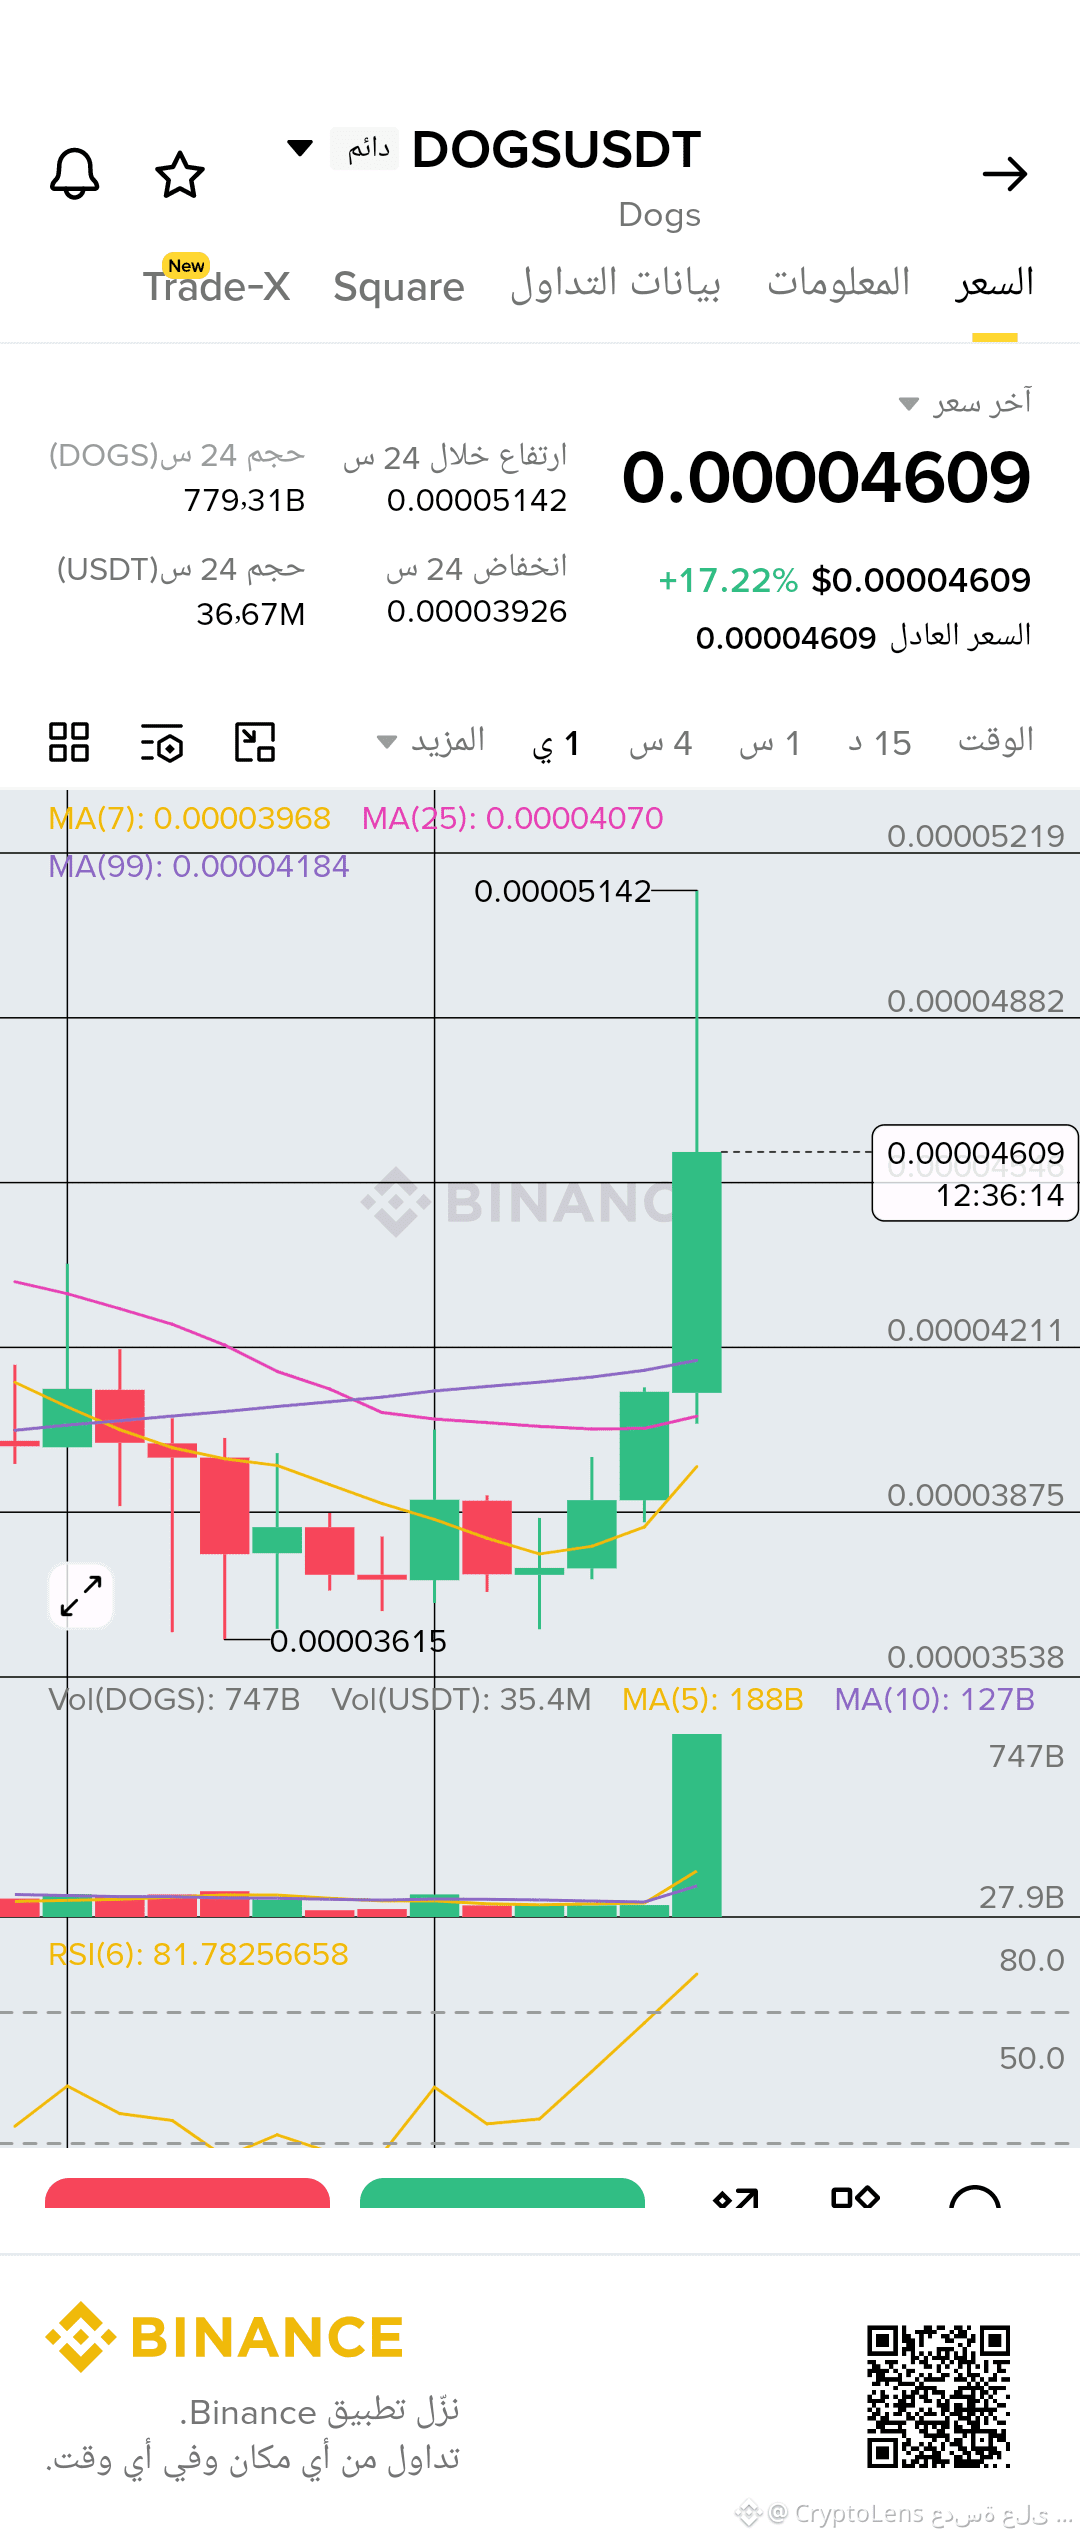
Task: Tap the DOGSUSDT pair title
Action: point(556,150)
